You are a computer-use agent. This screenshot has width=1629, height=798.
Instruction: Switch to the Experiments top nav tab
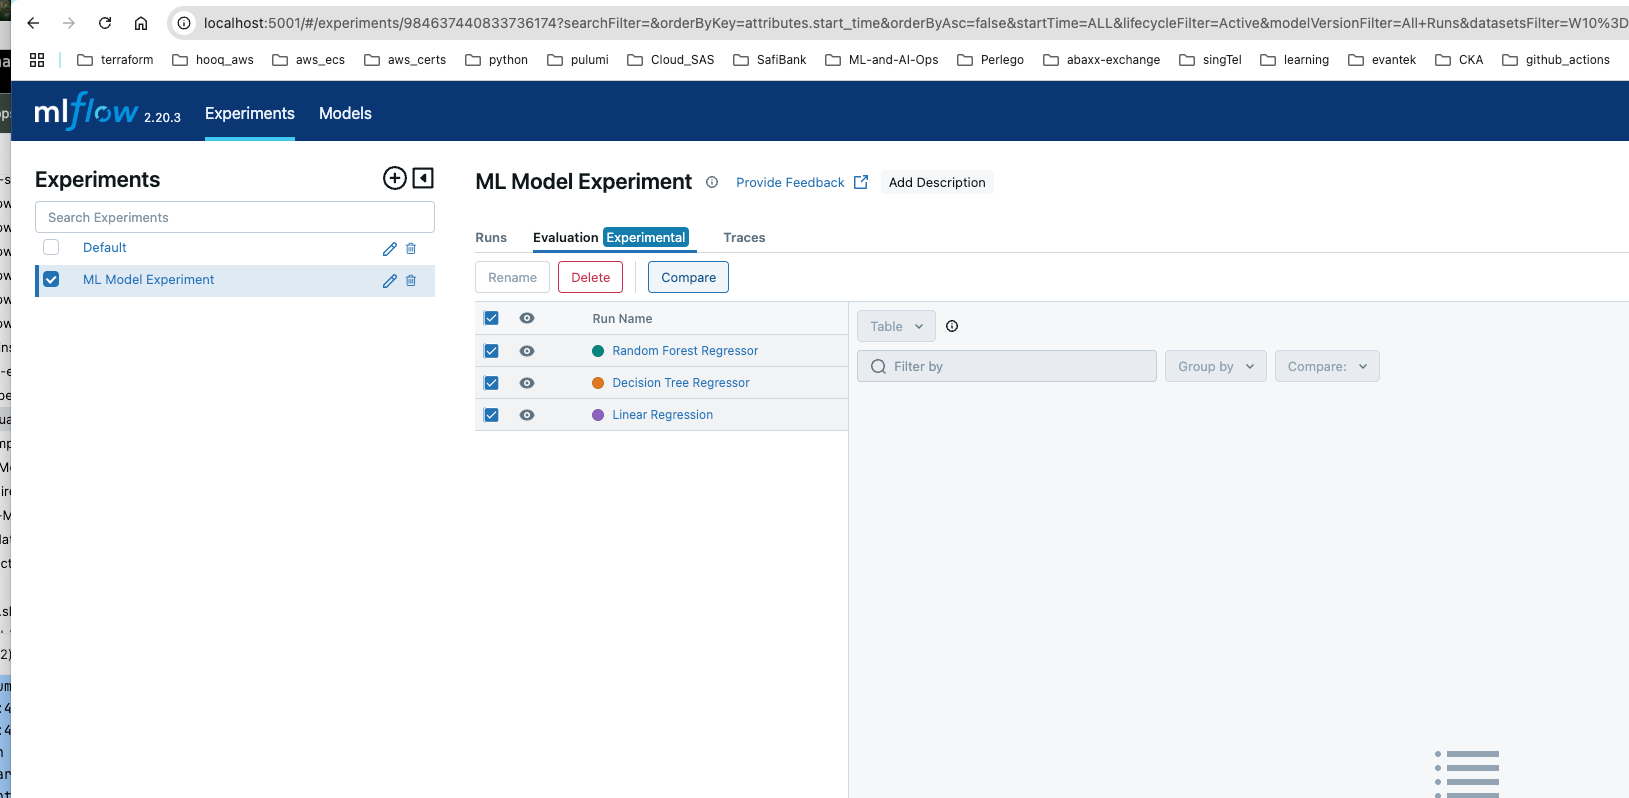click(250, 114)
